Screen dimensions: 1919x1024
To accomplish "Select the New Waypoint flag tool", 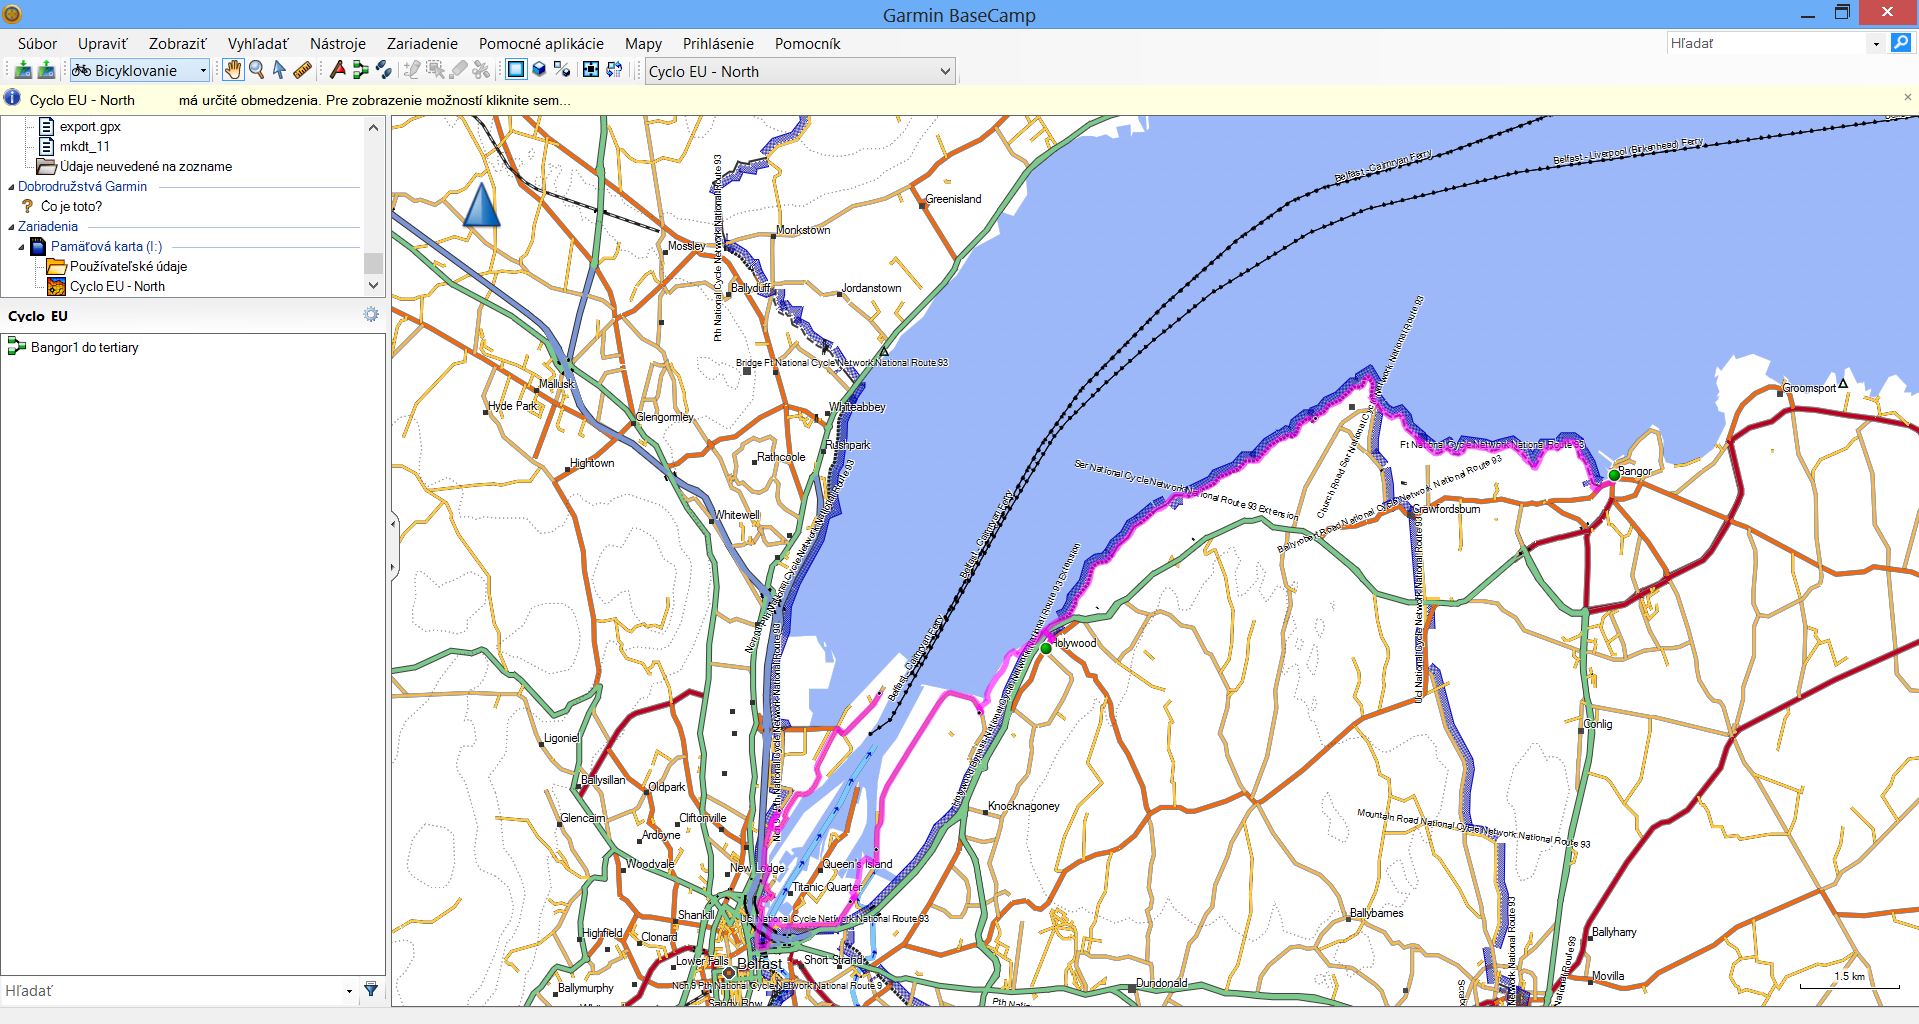I will [x=337, y=70].
